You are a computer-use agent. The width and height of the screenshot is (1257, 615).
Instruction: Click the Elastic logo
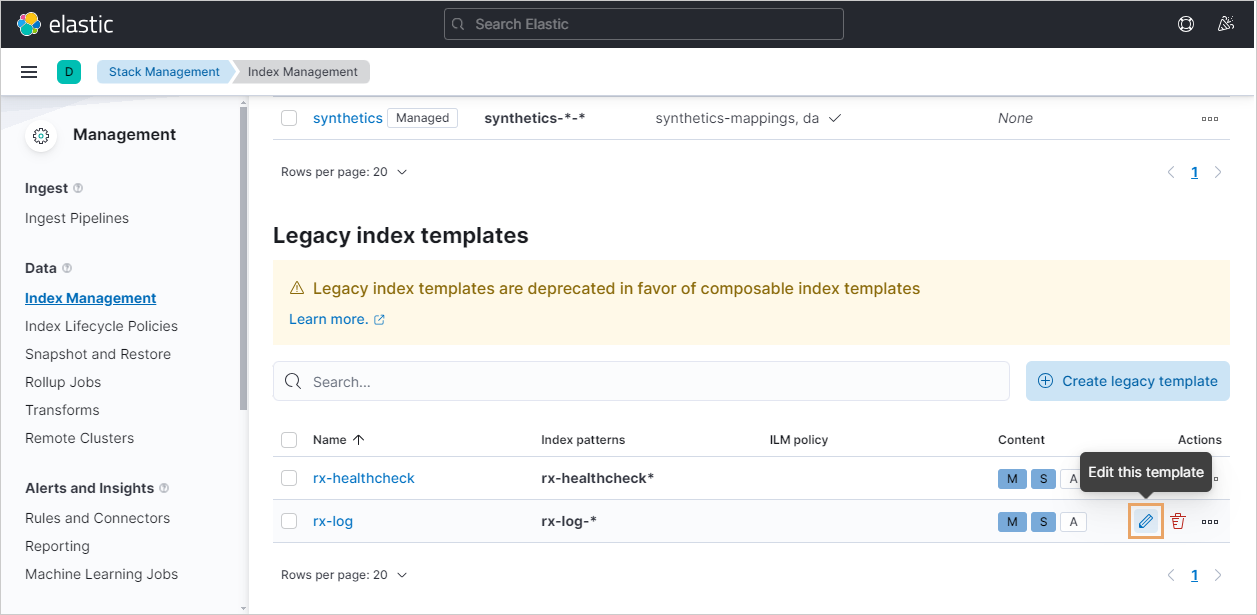point(66,24)
